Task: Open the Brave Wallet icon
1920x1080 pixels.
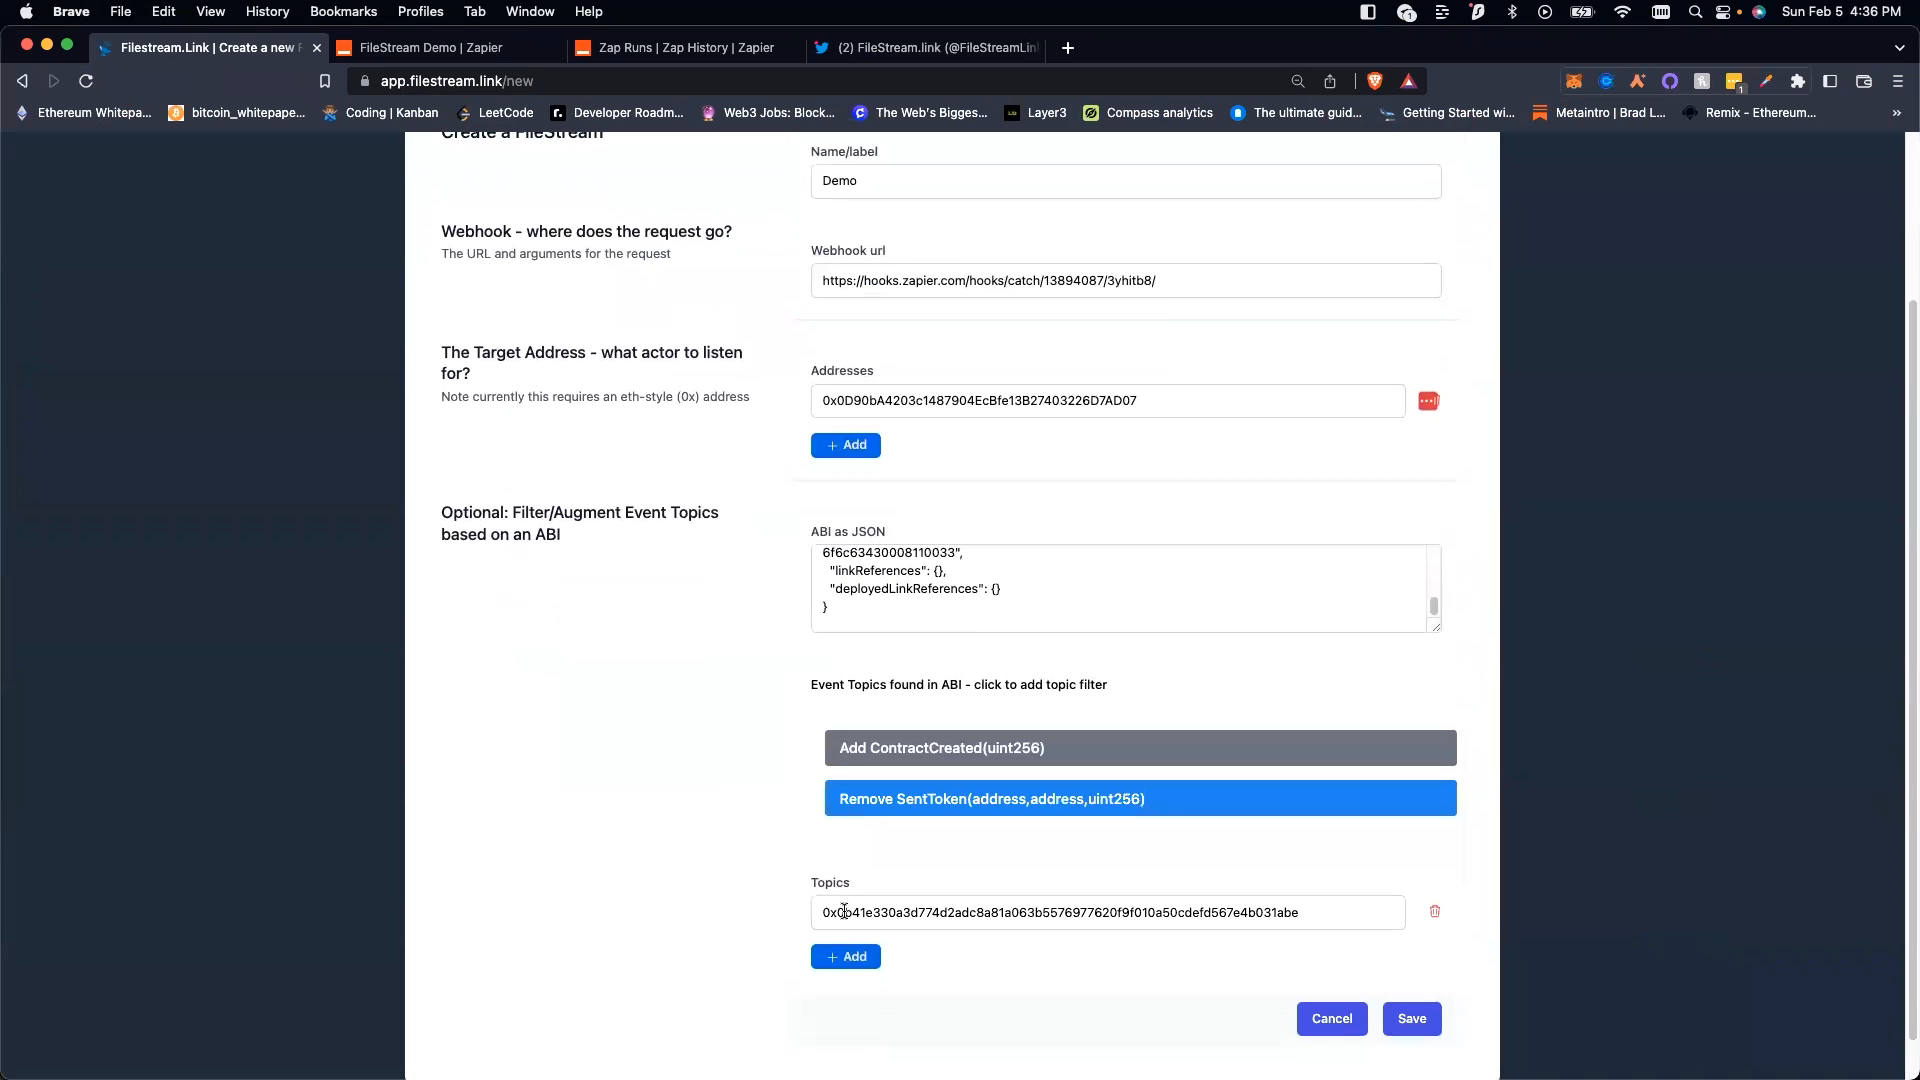Action: 1864,81
